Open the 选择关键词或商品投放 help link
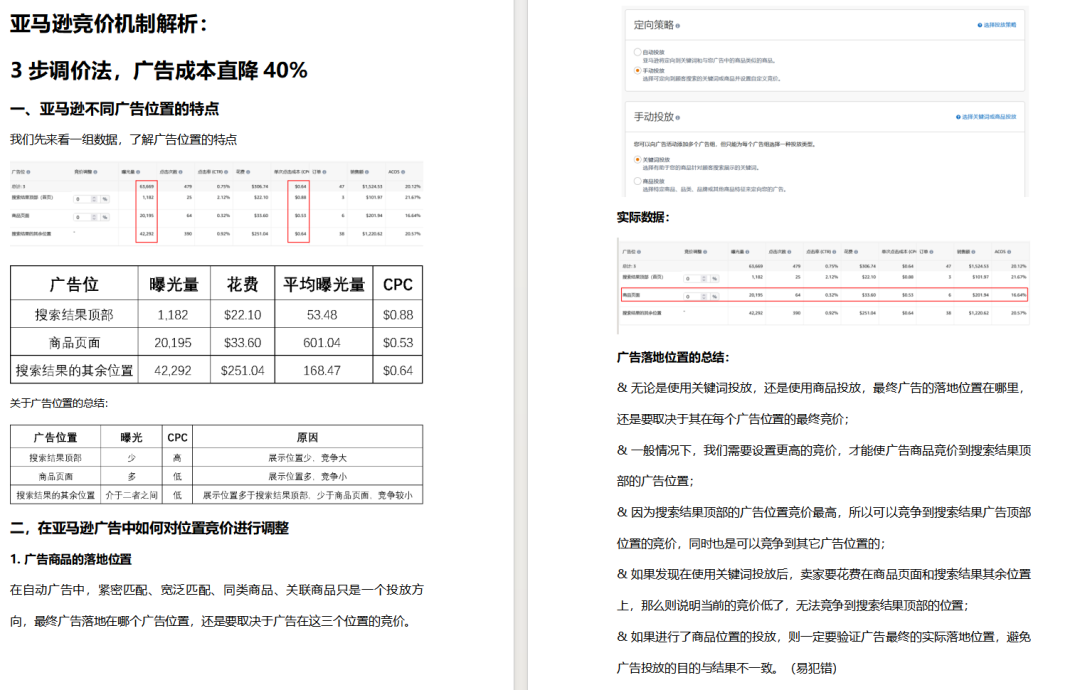The image size is (1080, 690). coord(985,117)
